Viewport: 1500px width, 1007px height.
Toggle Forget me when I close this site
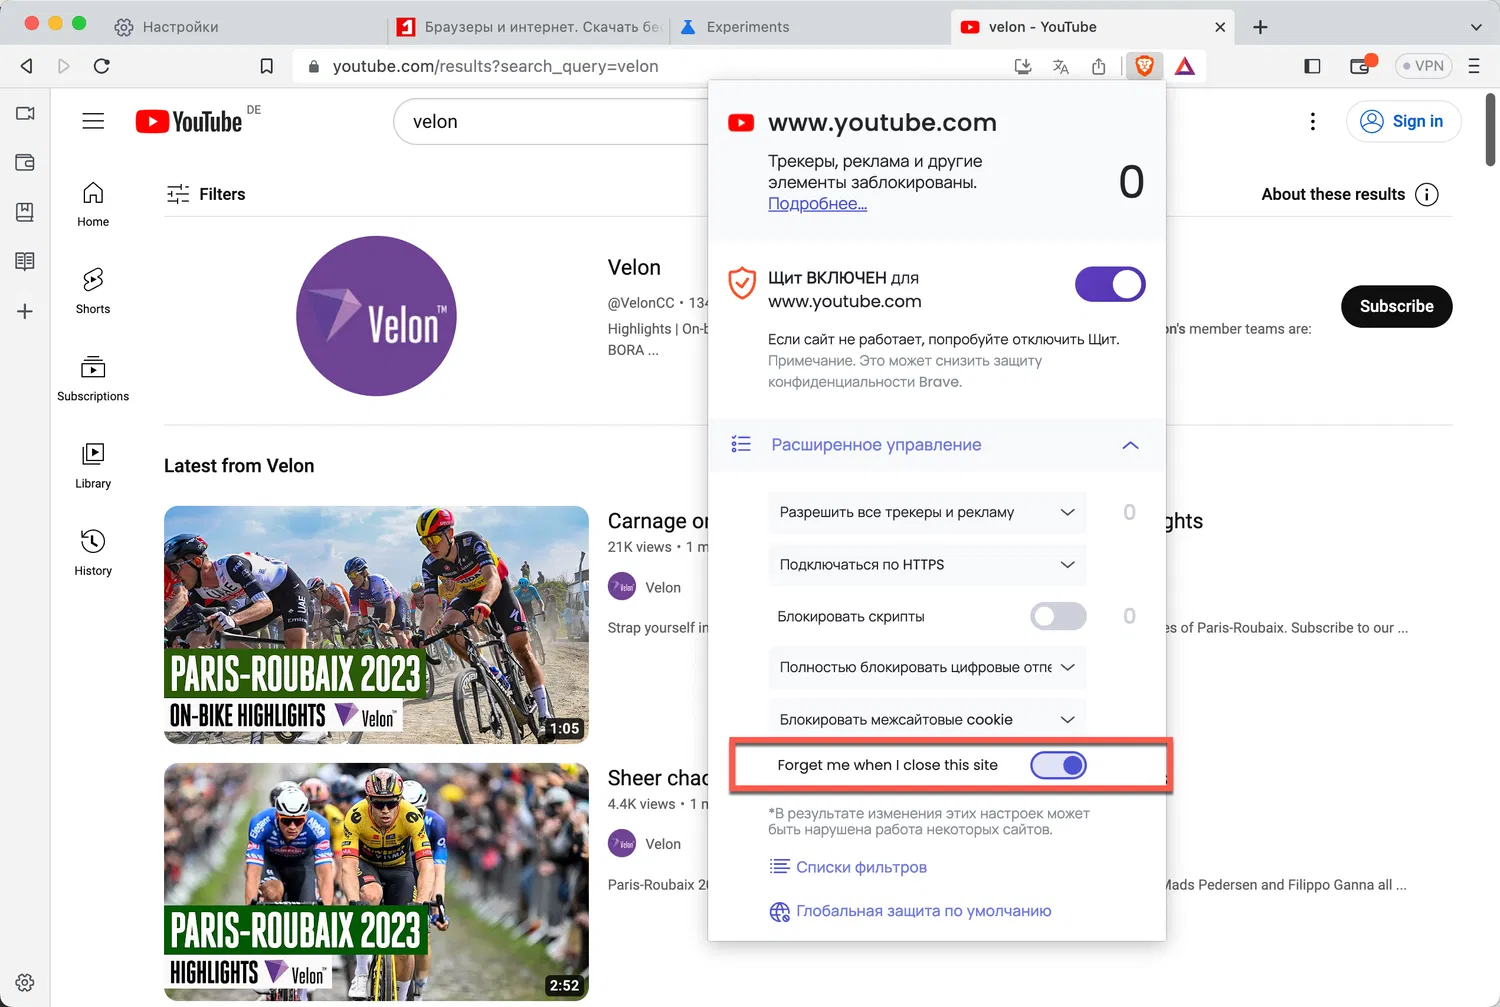(x=1058, y=765)
